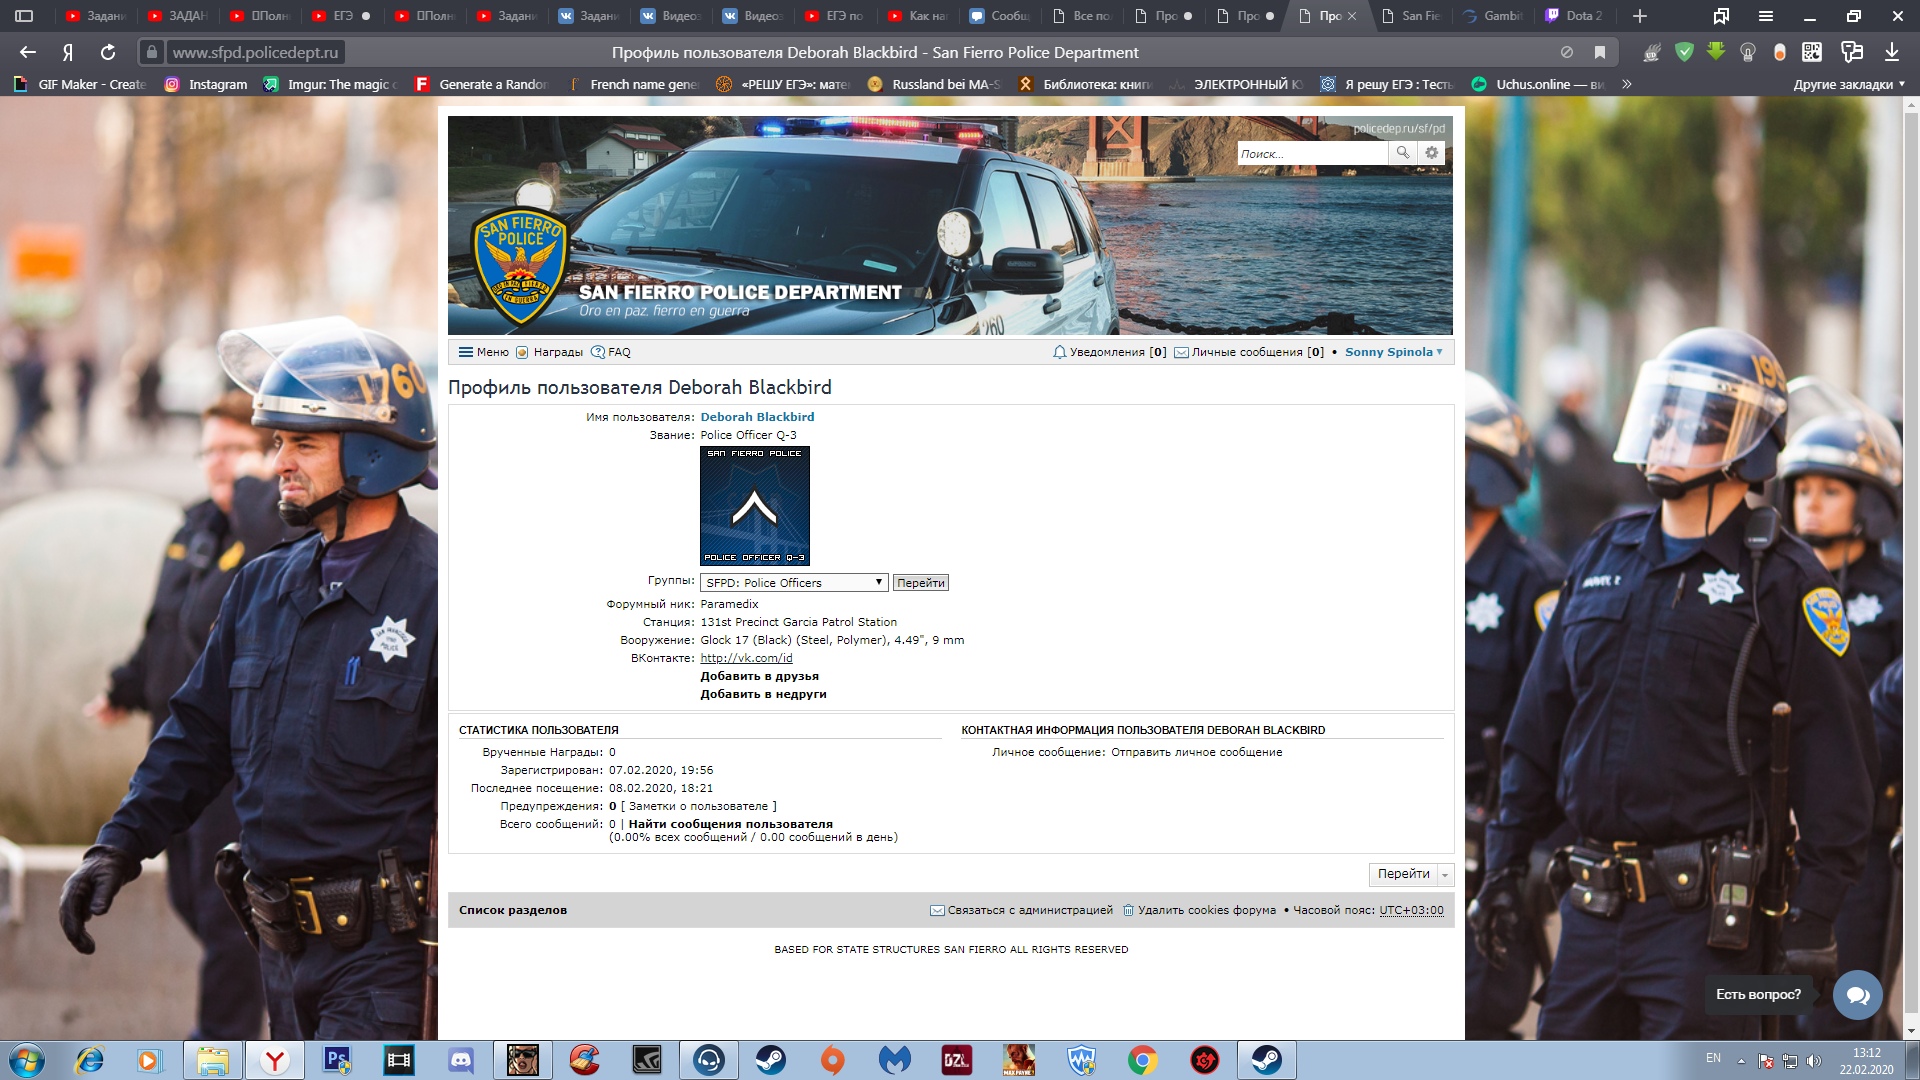This screenshot has width=1920, height=1080.
Task: Open the QR code extension icon
Action: tap(1811, 52)
